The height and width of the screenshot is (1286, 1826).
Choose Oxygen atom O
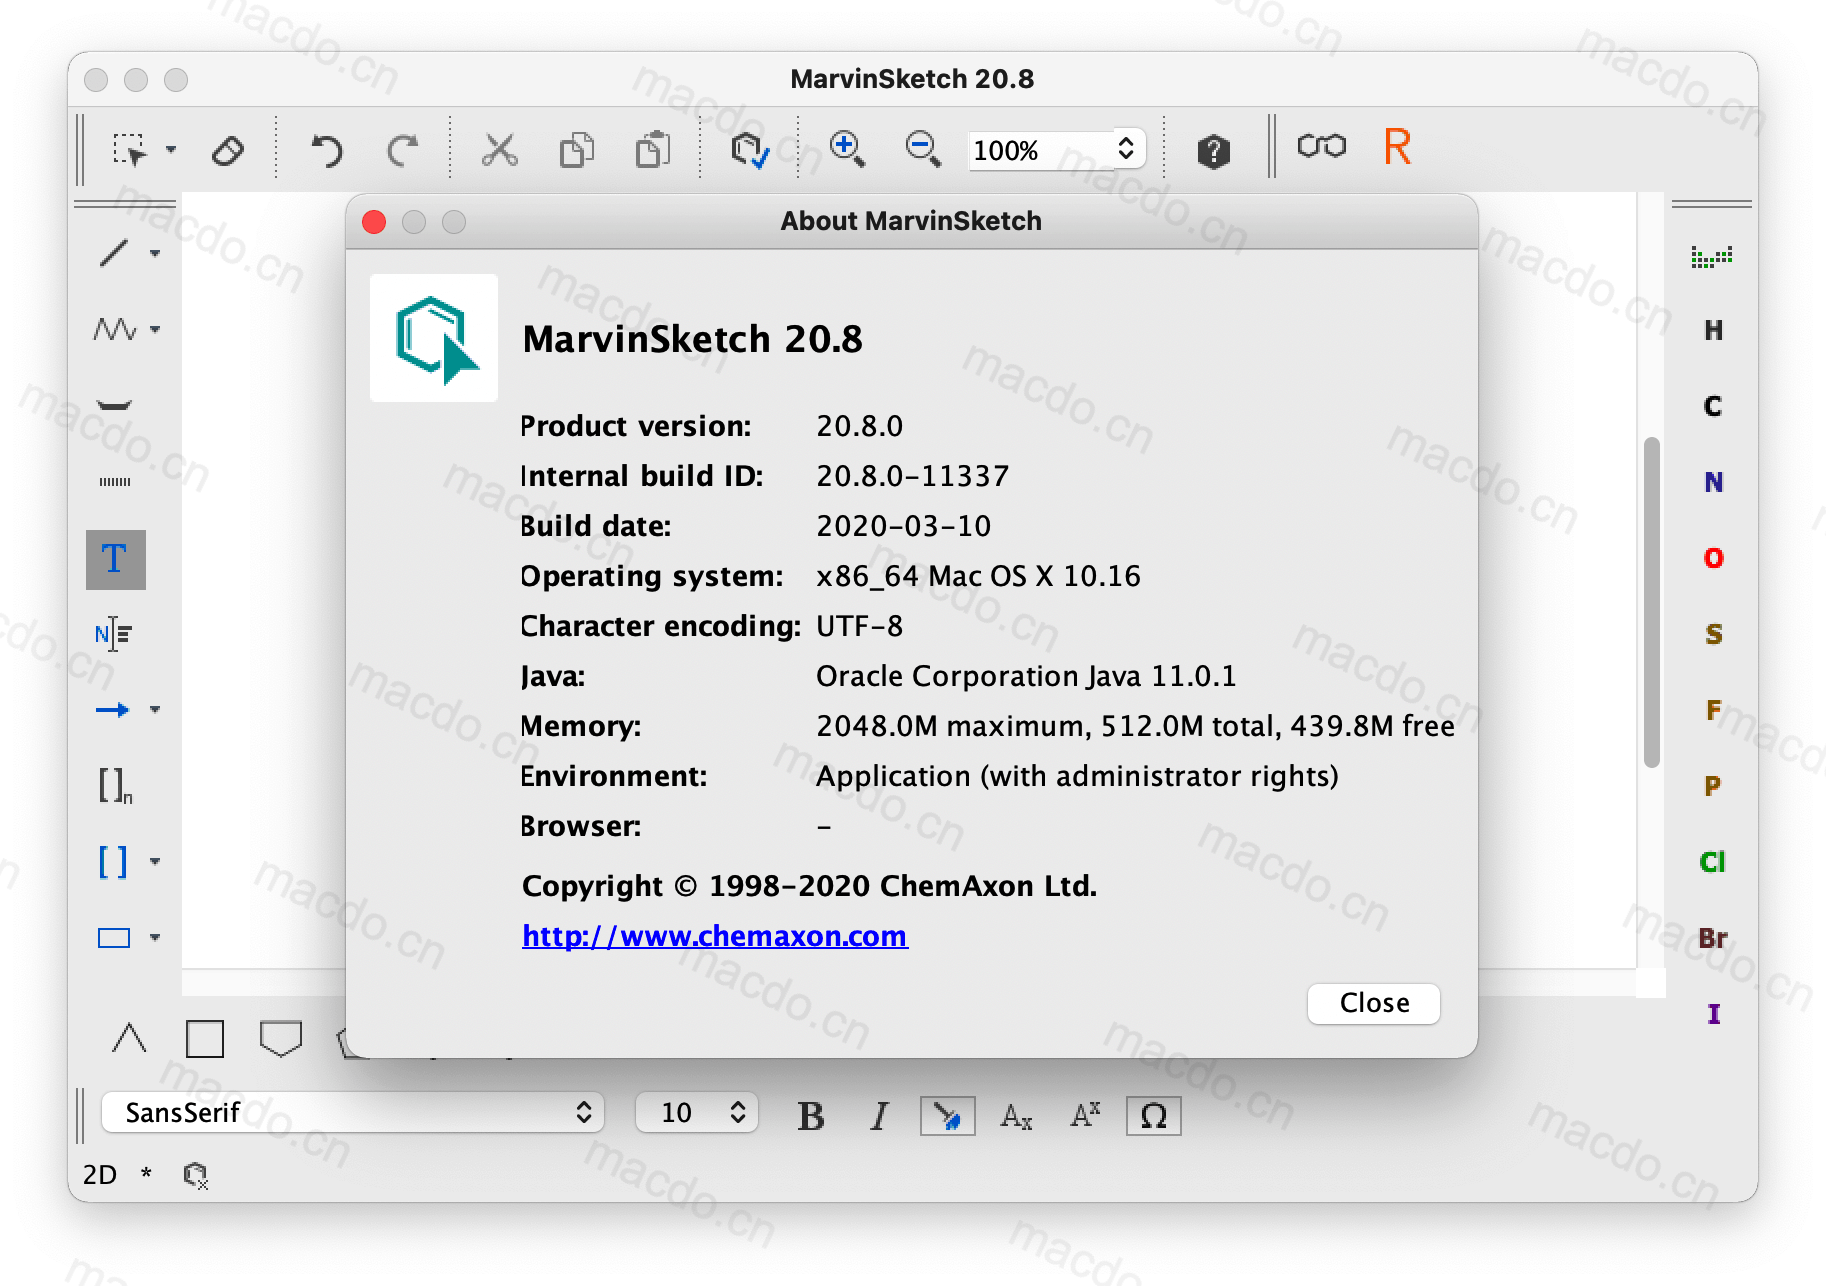[1714, 558]
